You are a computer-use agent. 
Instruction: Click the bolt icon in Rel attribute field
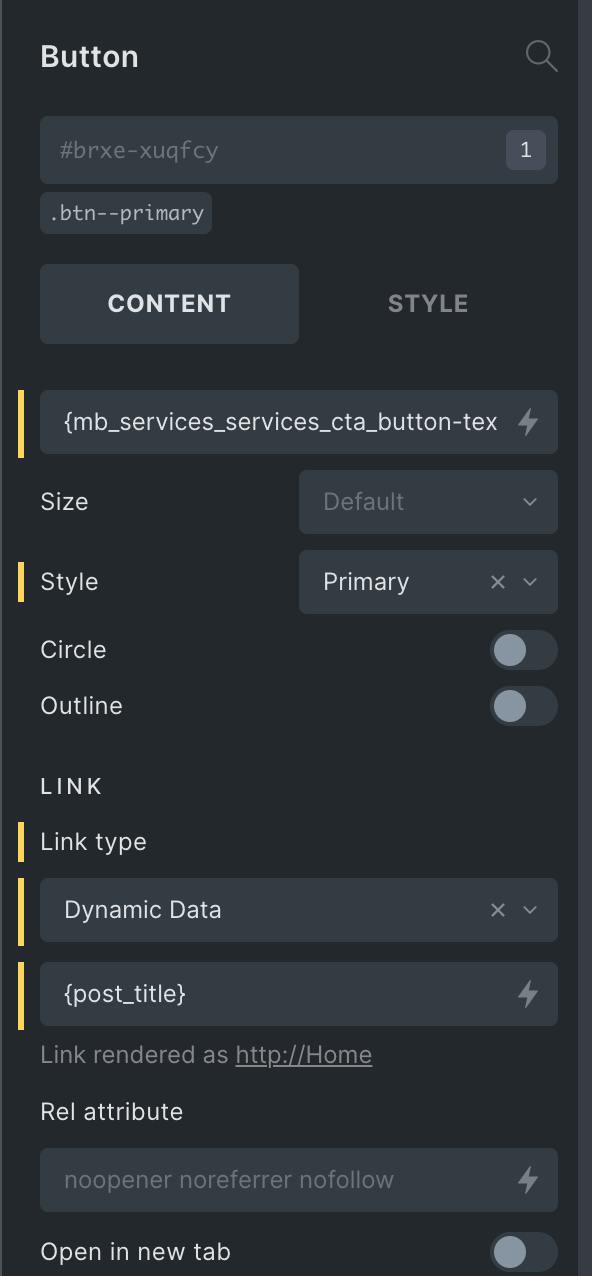pyautogui.click(x=528, y=1180)
